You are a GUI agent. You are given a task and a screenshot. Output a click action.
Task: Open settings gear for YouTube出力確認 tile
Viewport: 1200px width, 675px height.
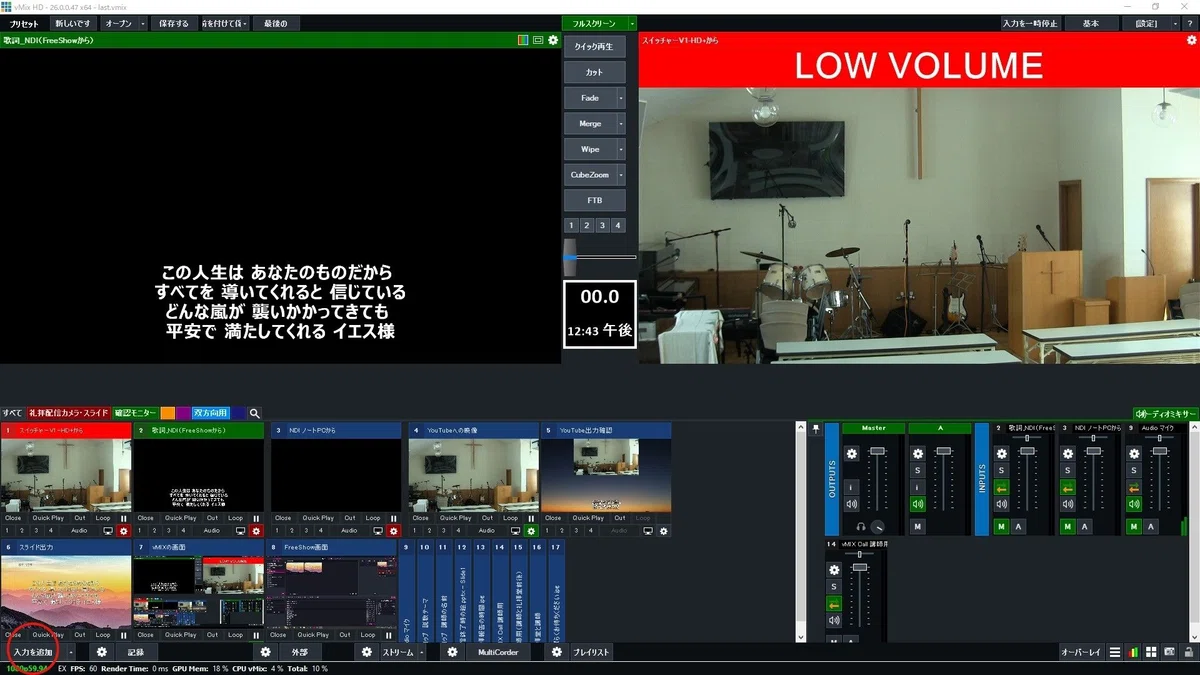tap(664, 531)
